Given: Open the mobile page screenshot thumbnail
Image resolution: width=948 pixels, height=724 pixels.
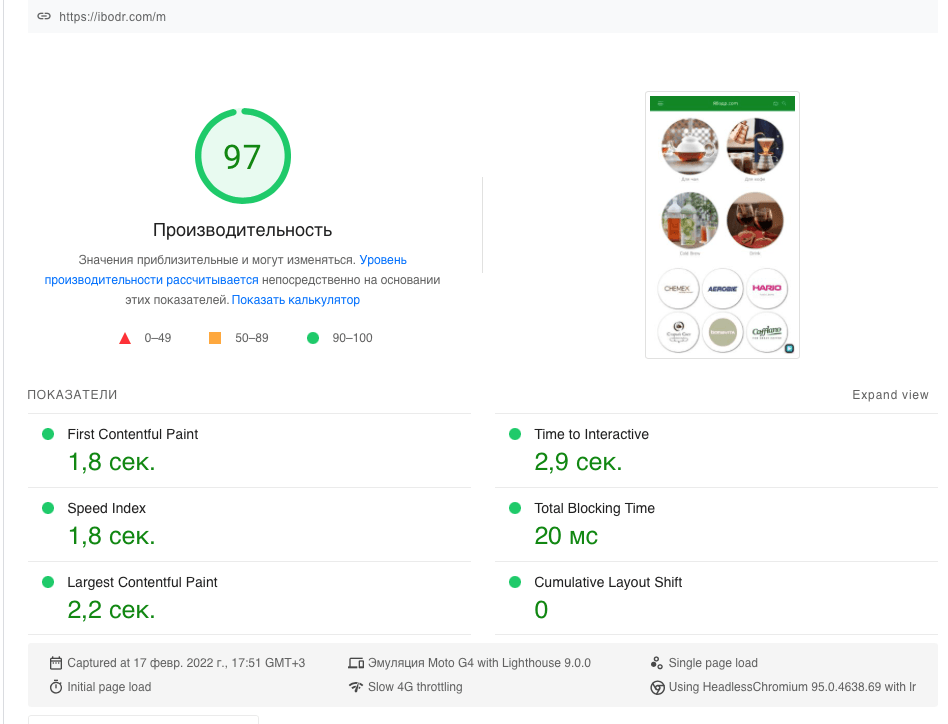Looking at the screenshot, I should [722, 224].
